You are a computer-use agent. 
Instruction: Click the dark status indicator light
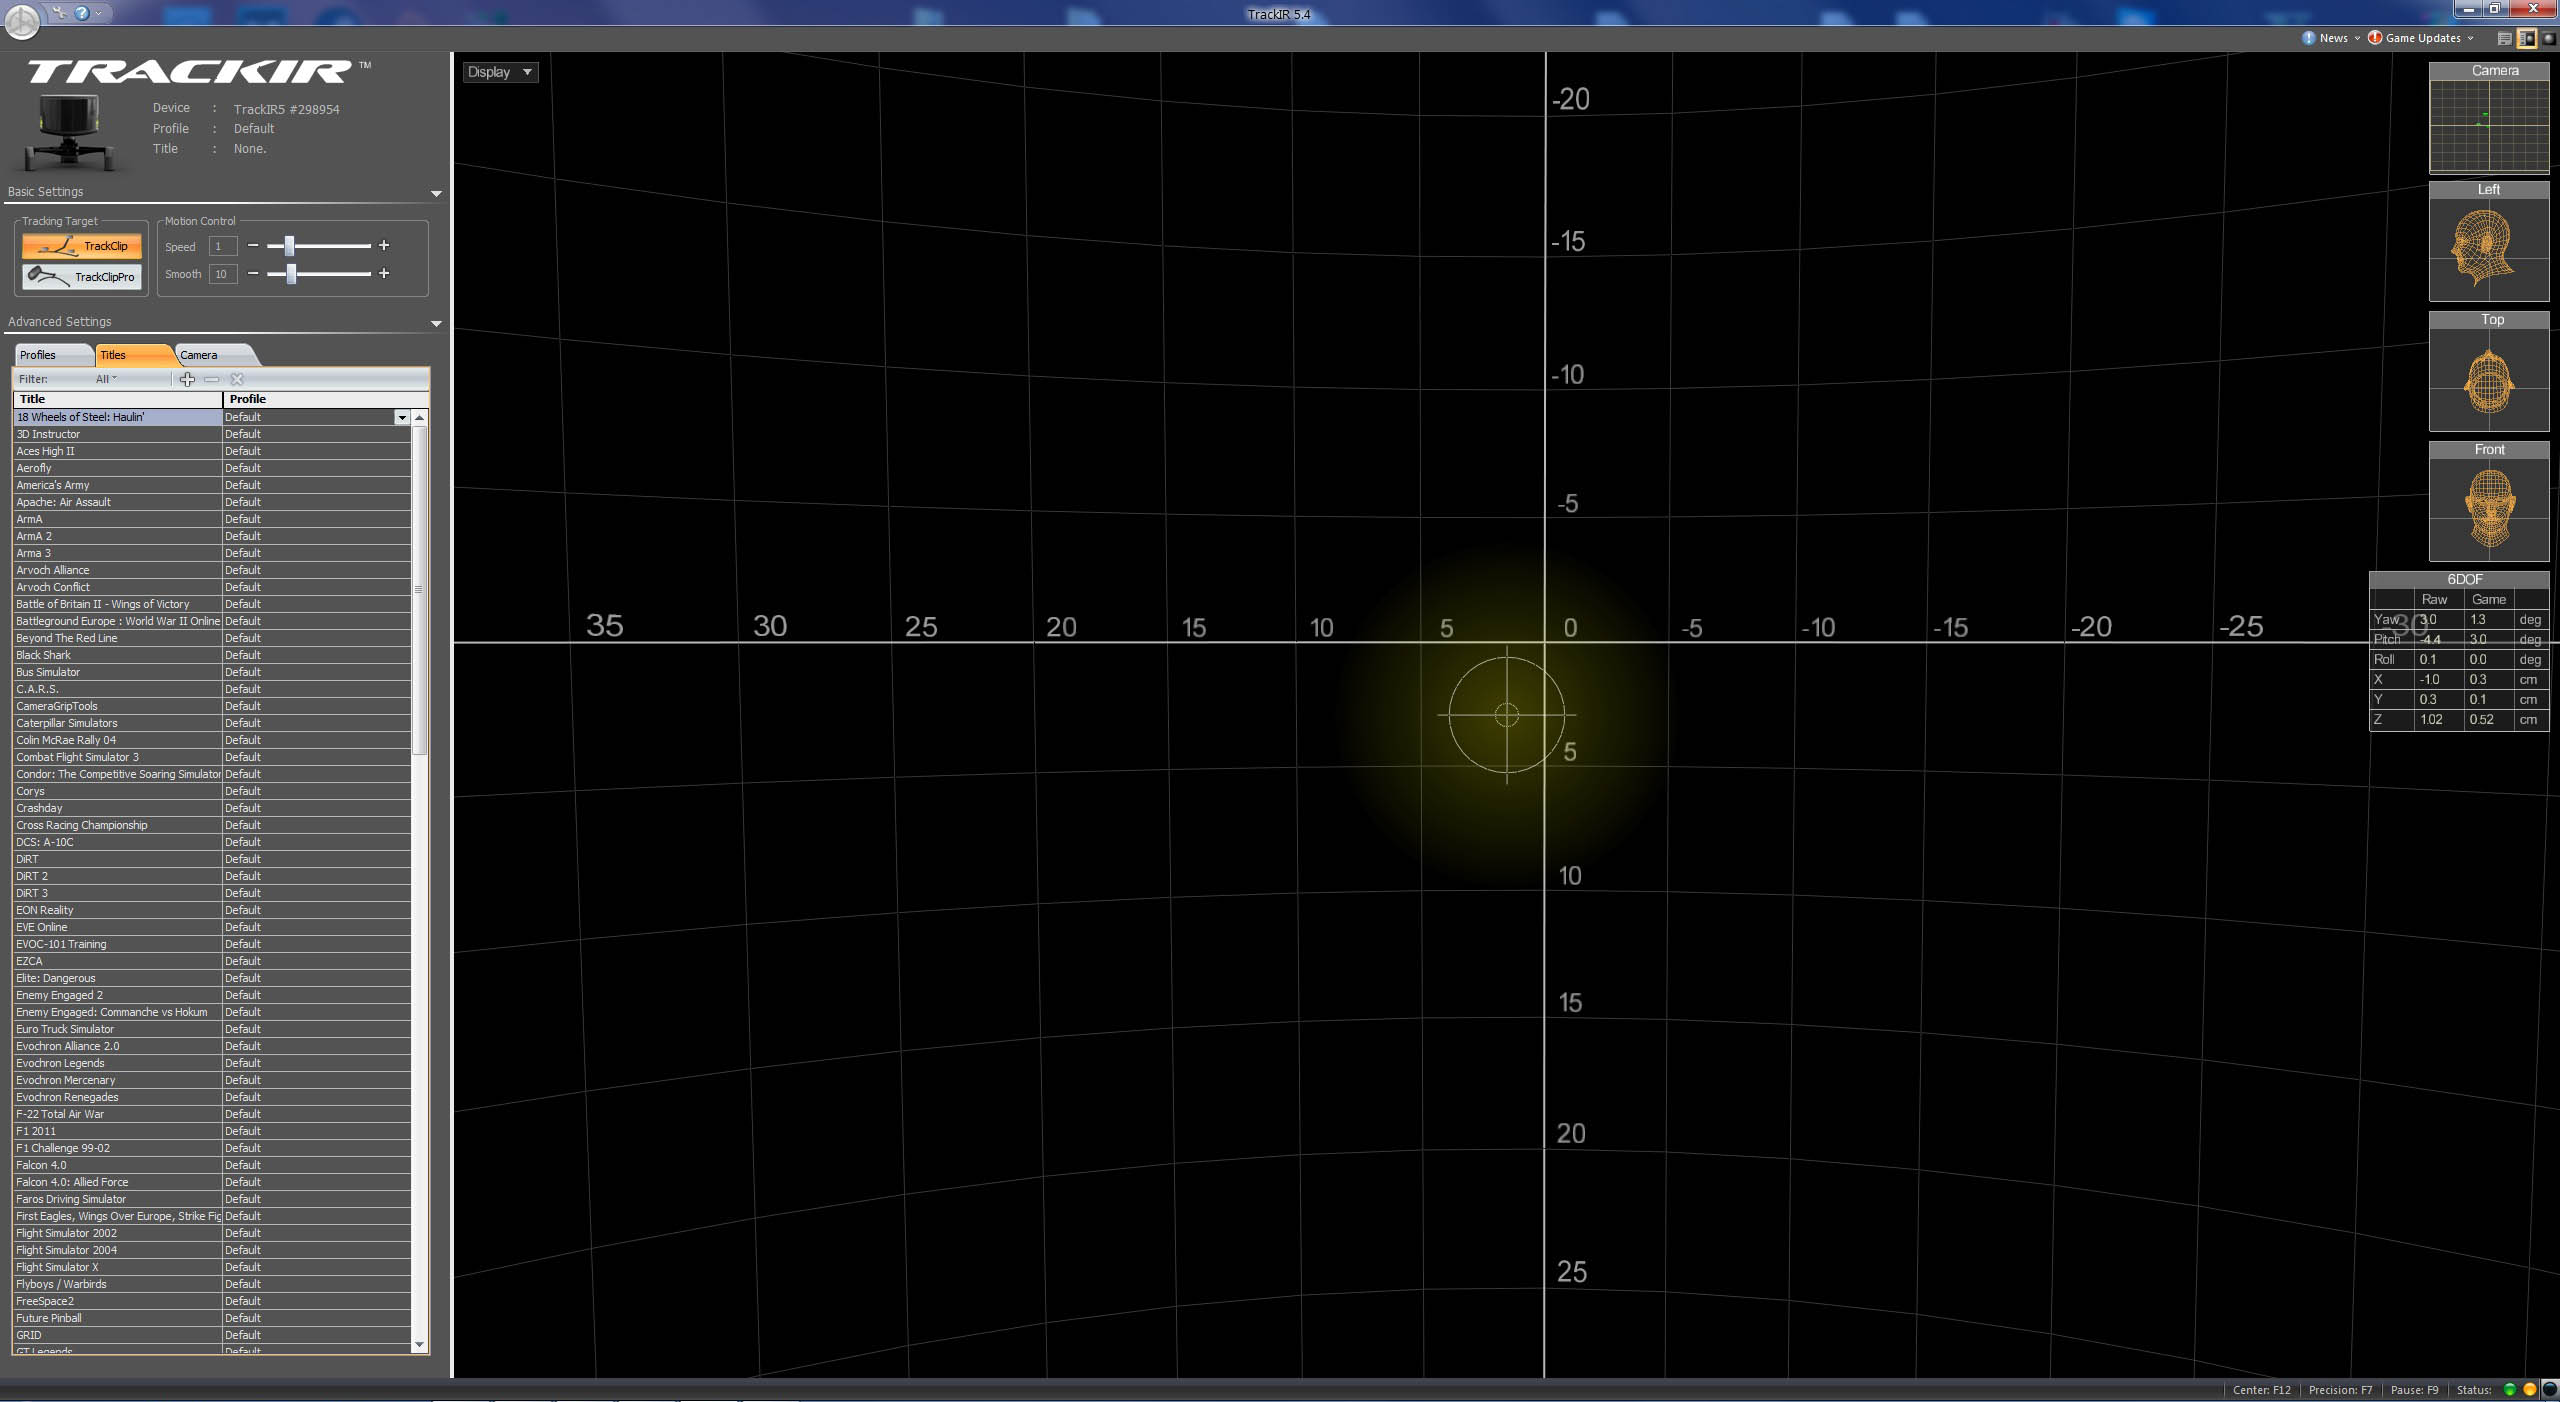2549,1390
